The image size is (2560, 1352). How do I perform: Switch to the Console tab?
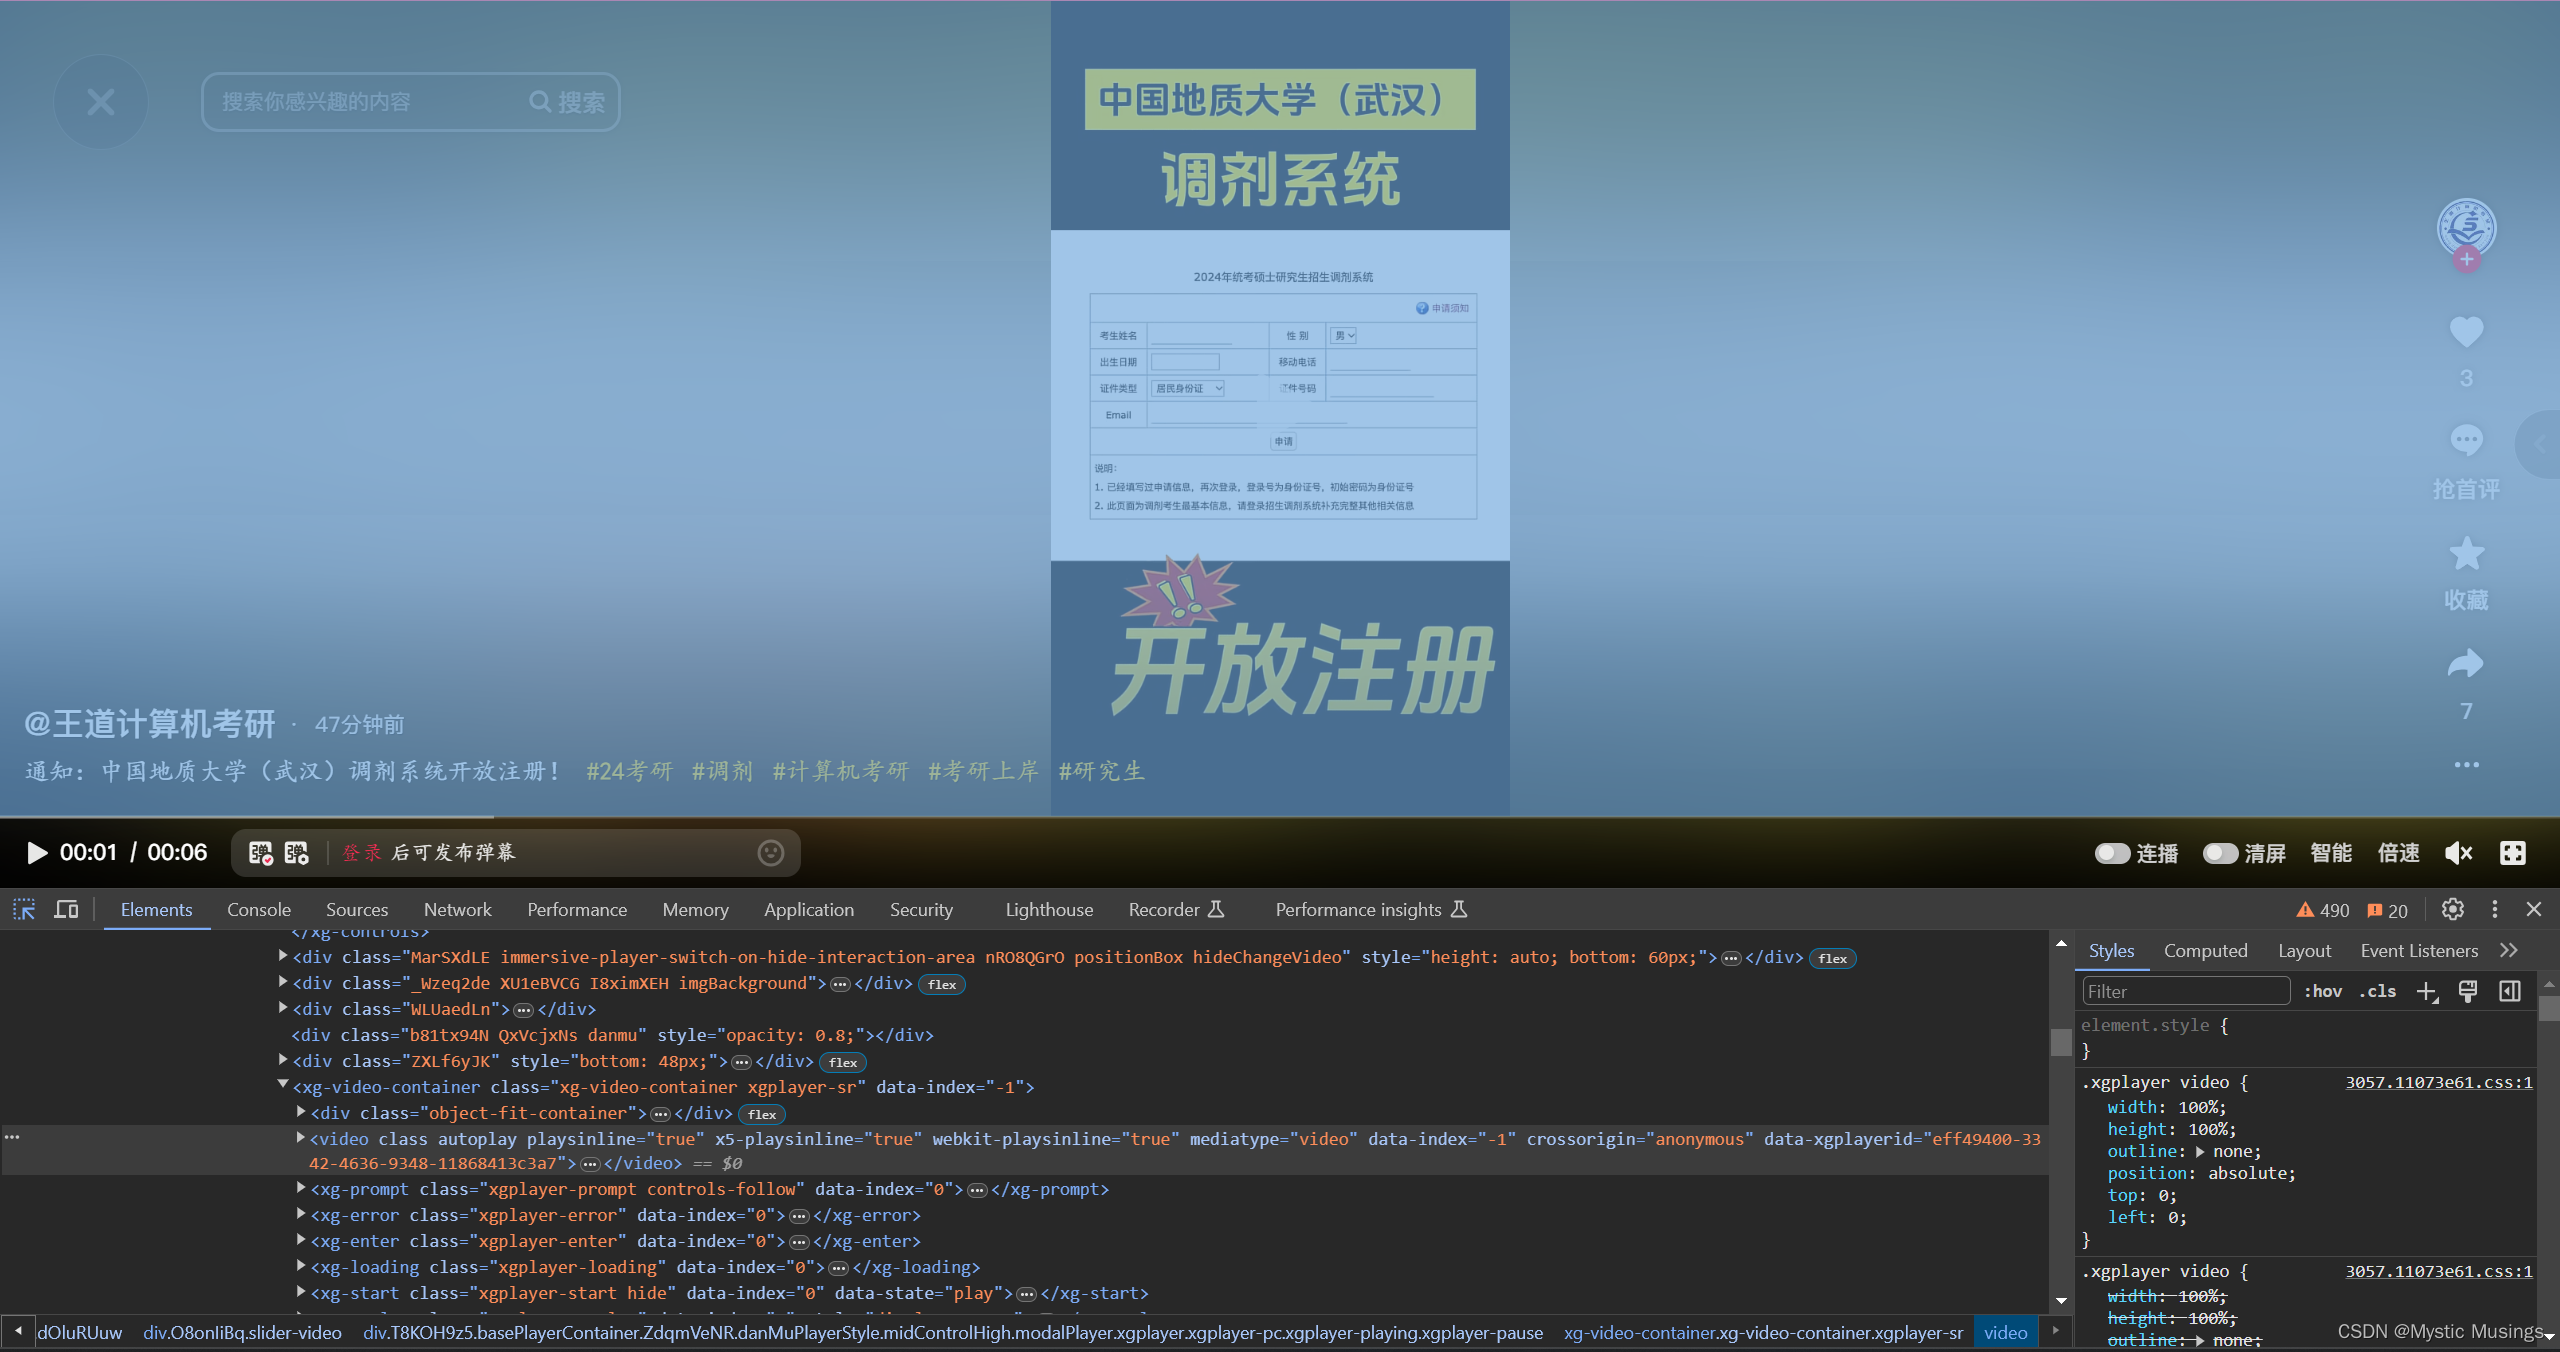pos(259,910)
